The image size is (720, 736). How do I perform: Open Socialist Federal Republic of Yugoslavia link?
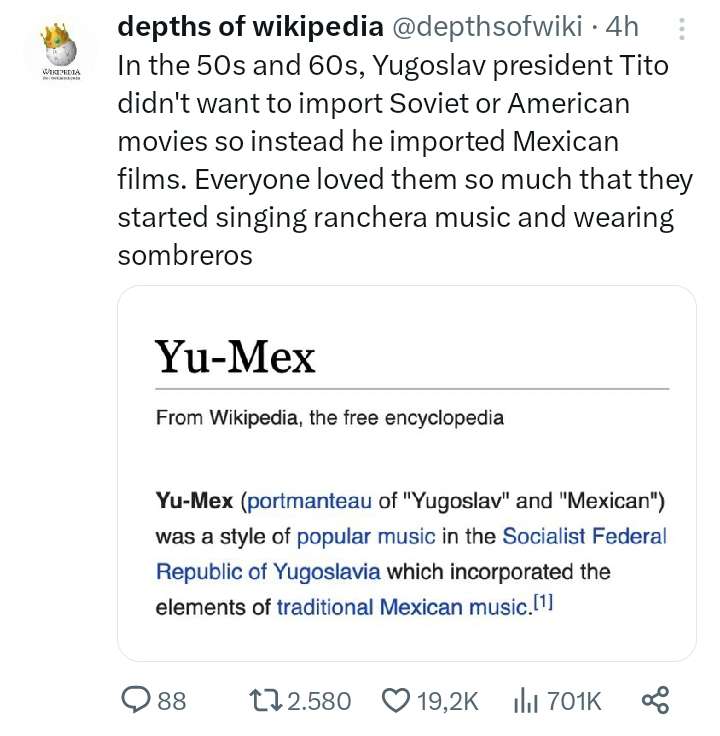(x=411, y=554)
